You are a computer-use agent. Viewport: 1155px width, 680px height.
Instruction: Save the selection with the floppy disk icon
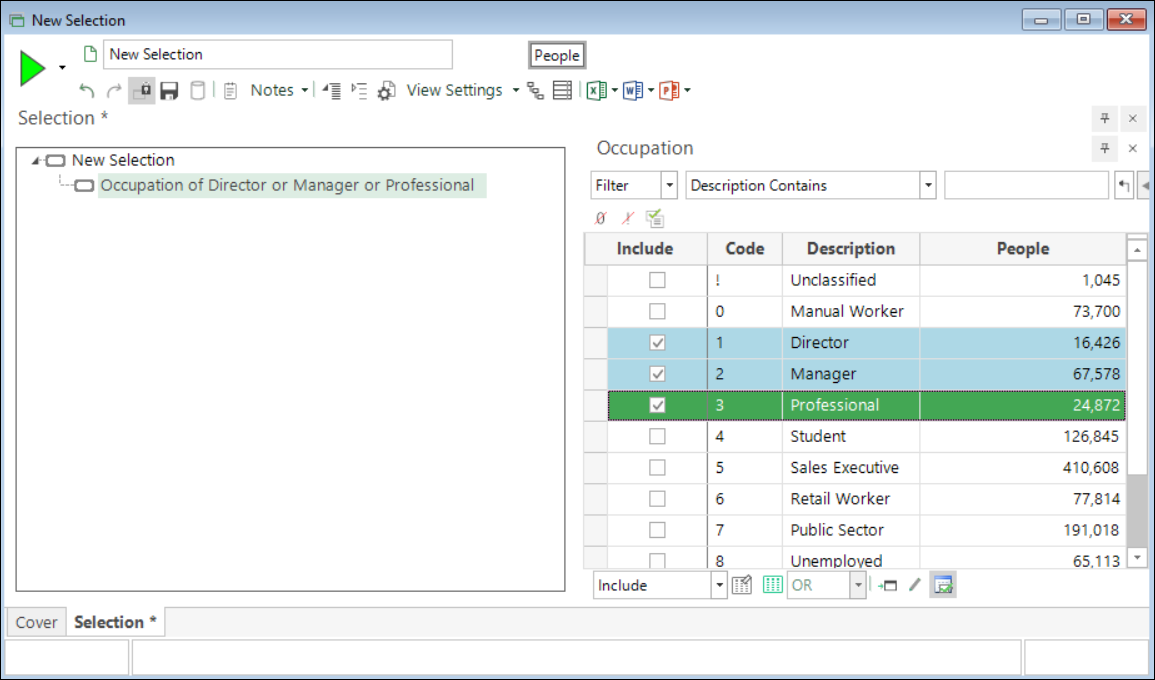169,91
